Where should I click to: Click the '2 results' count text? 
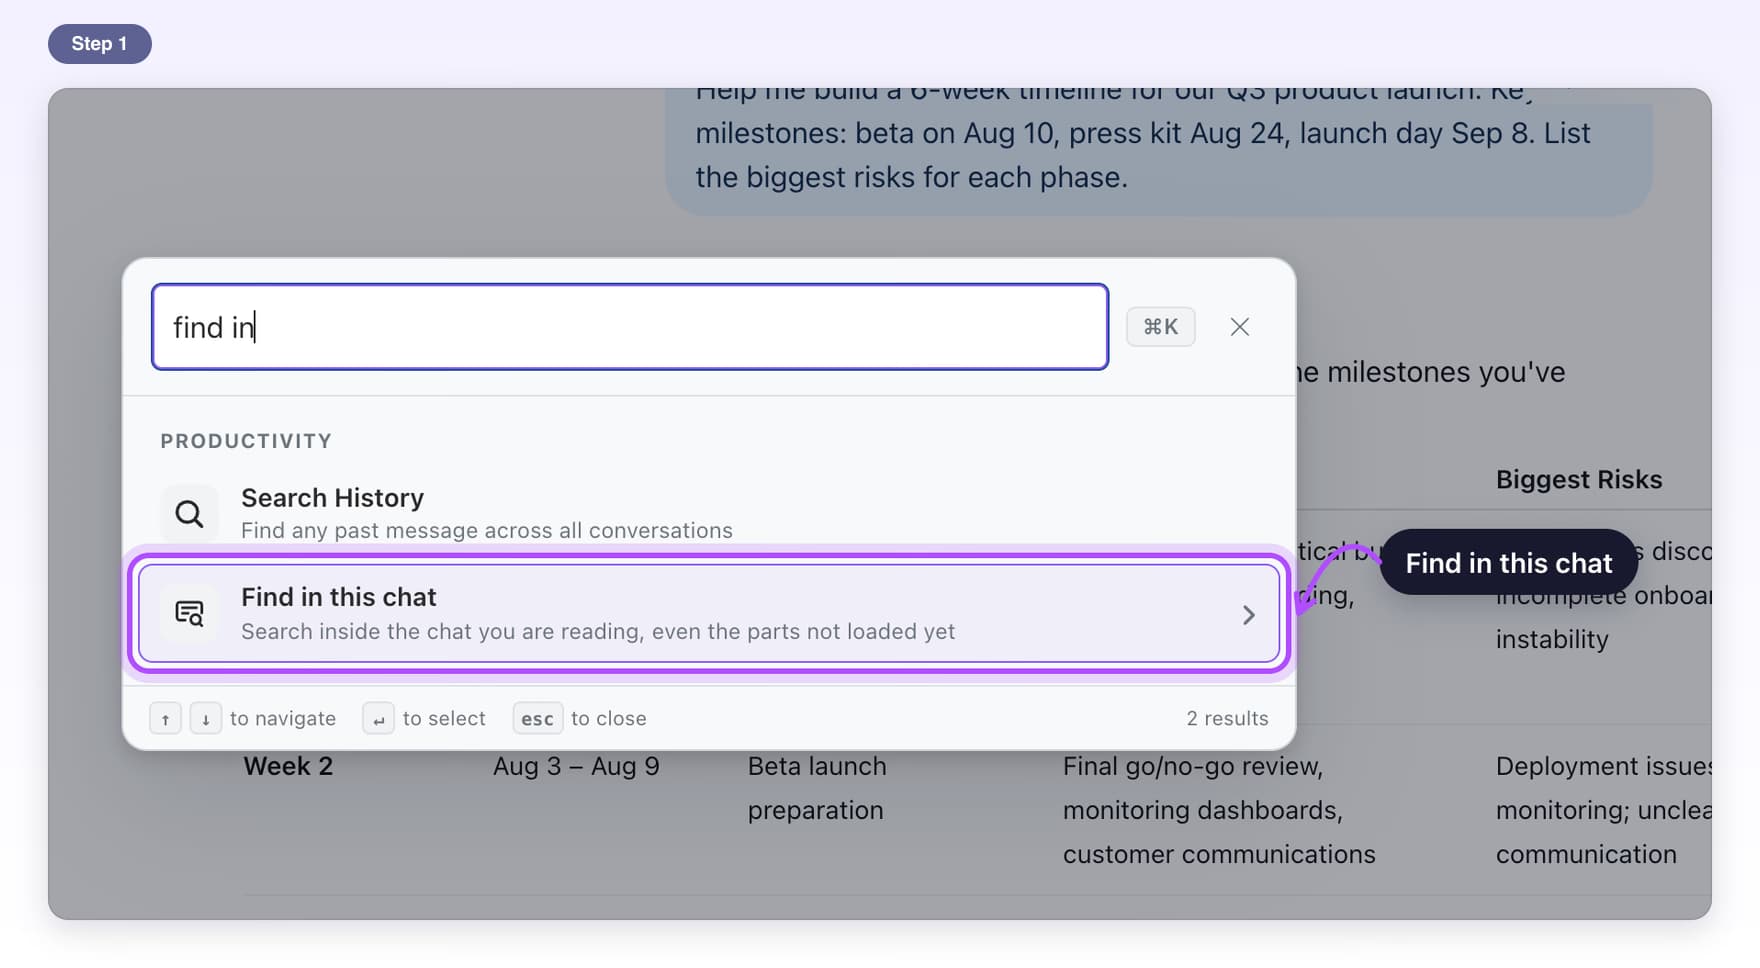pos(1227,718)
